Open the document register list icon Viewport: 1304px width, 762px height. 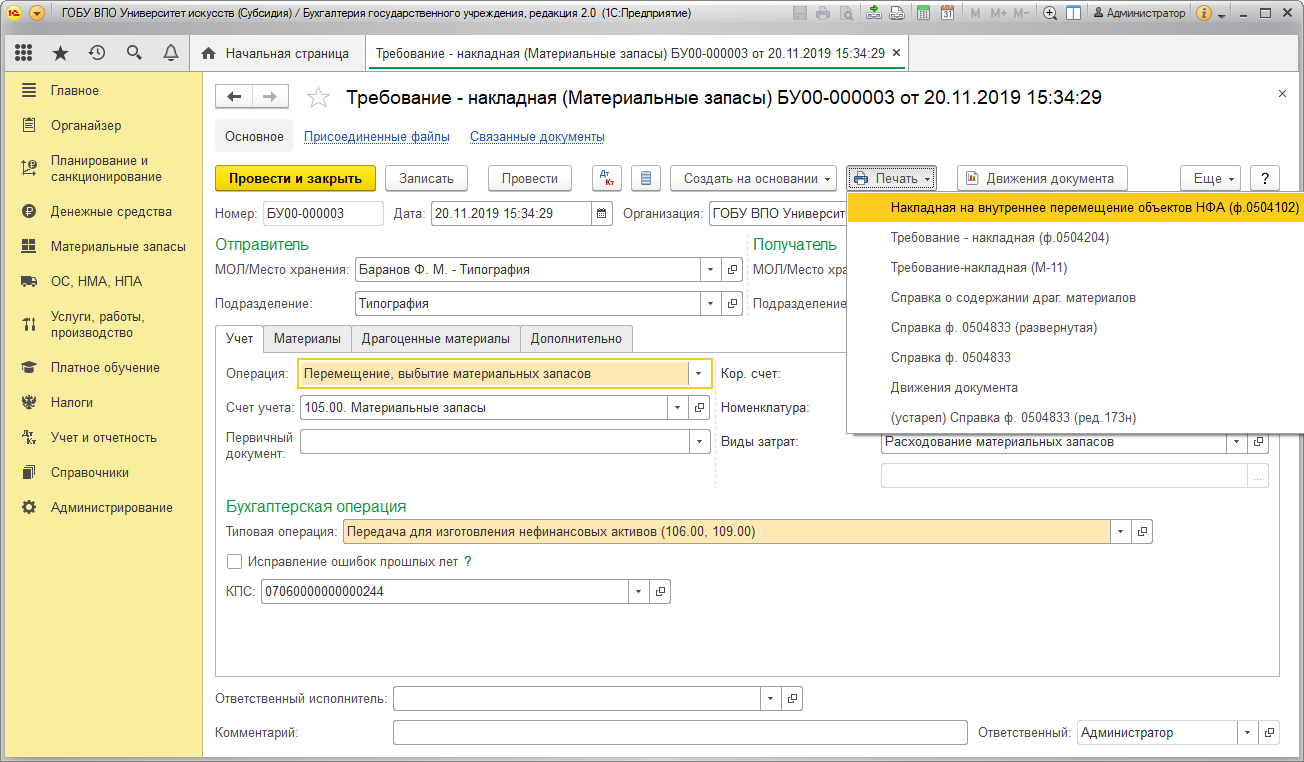[646, 178]
